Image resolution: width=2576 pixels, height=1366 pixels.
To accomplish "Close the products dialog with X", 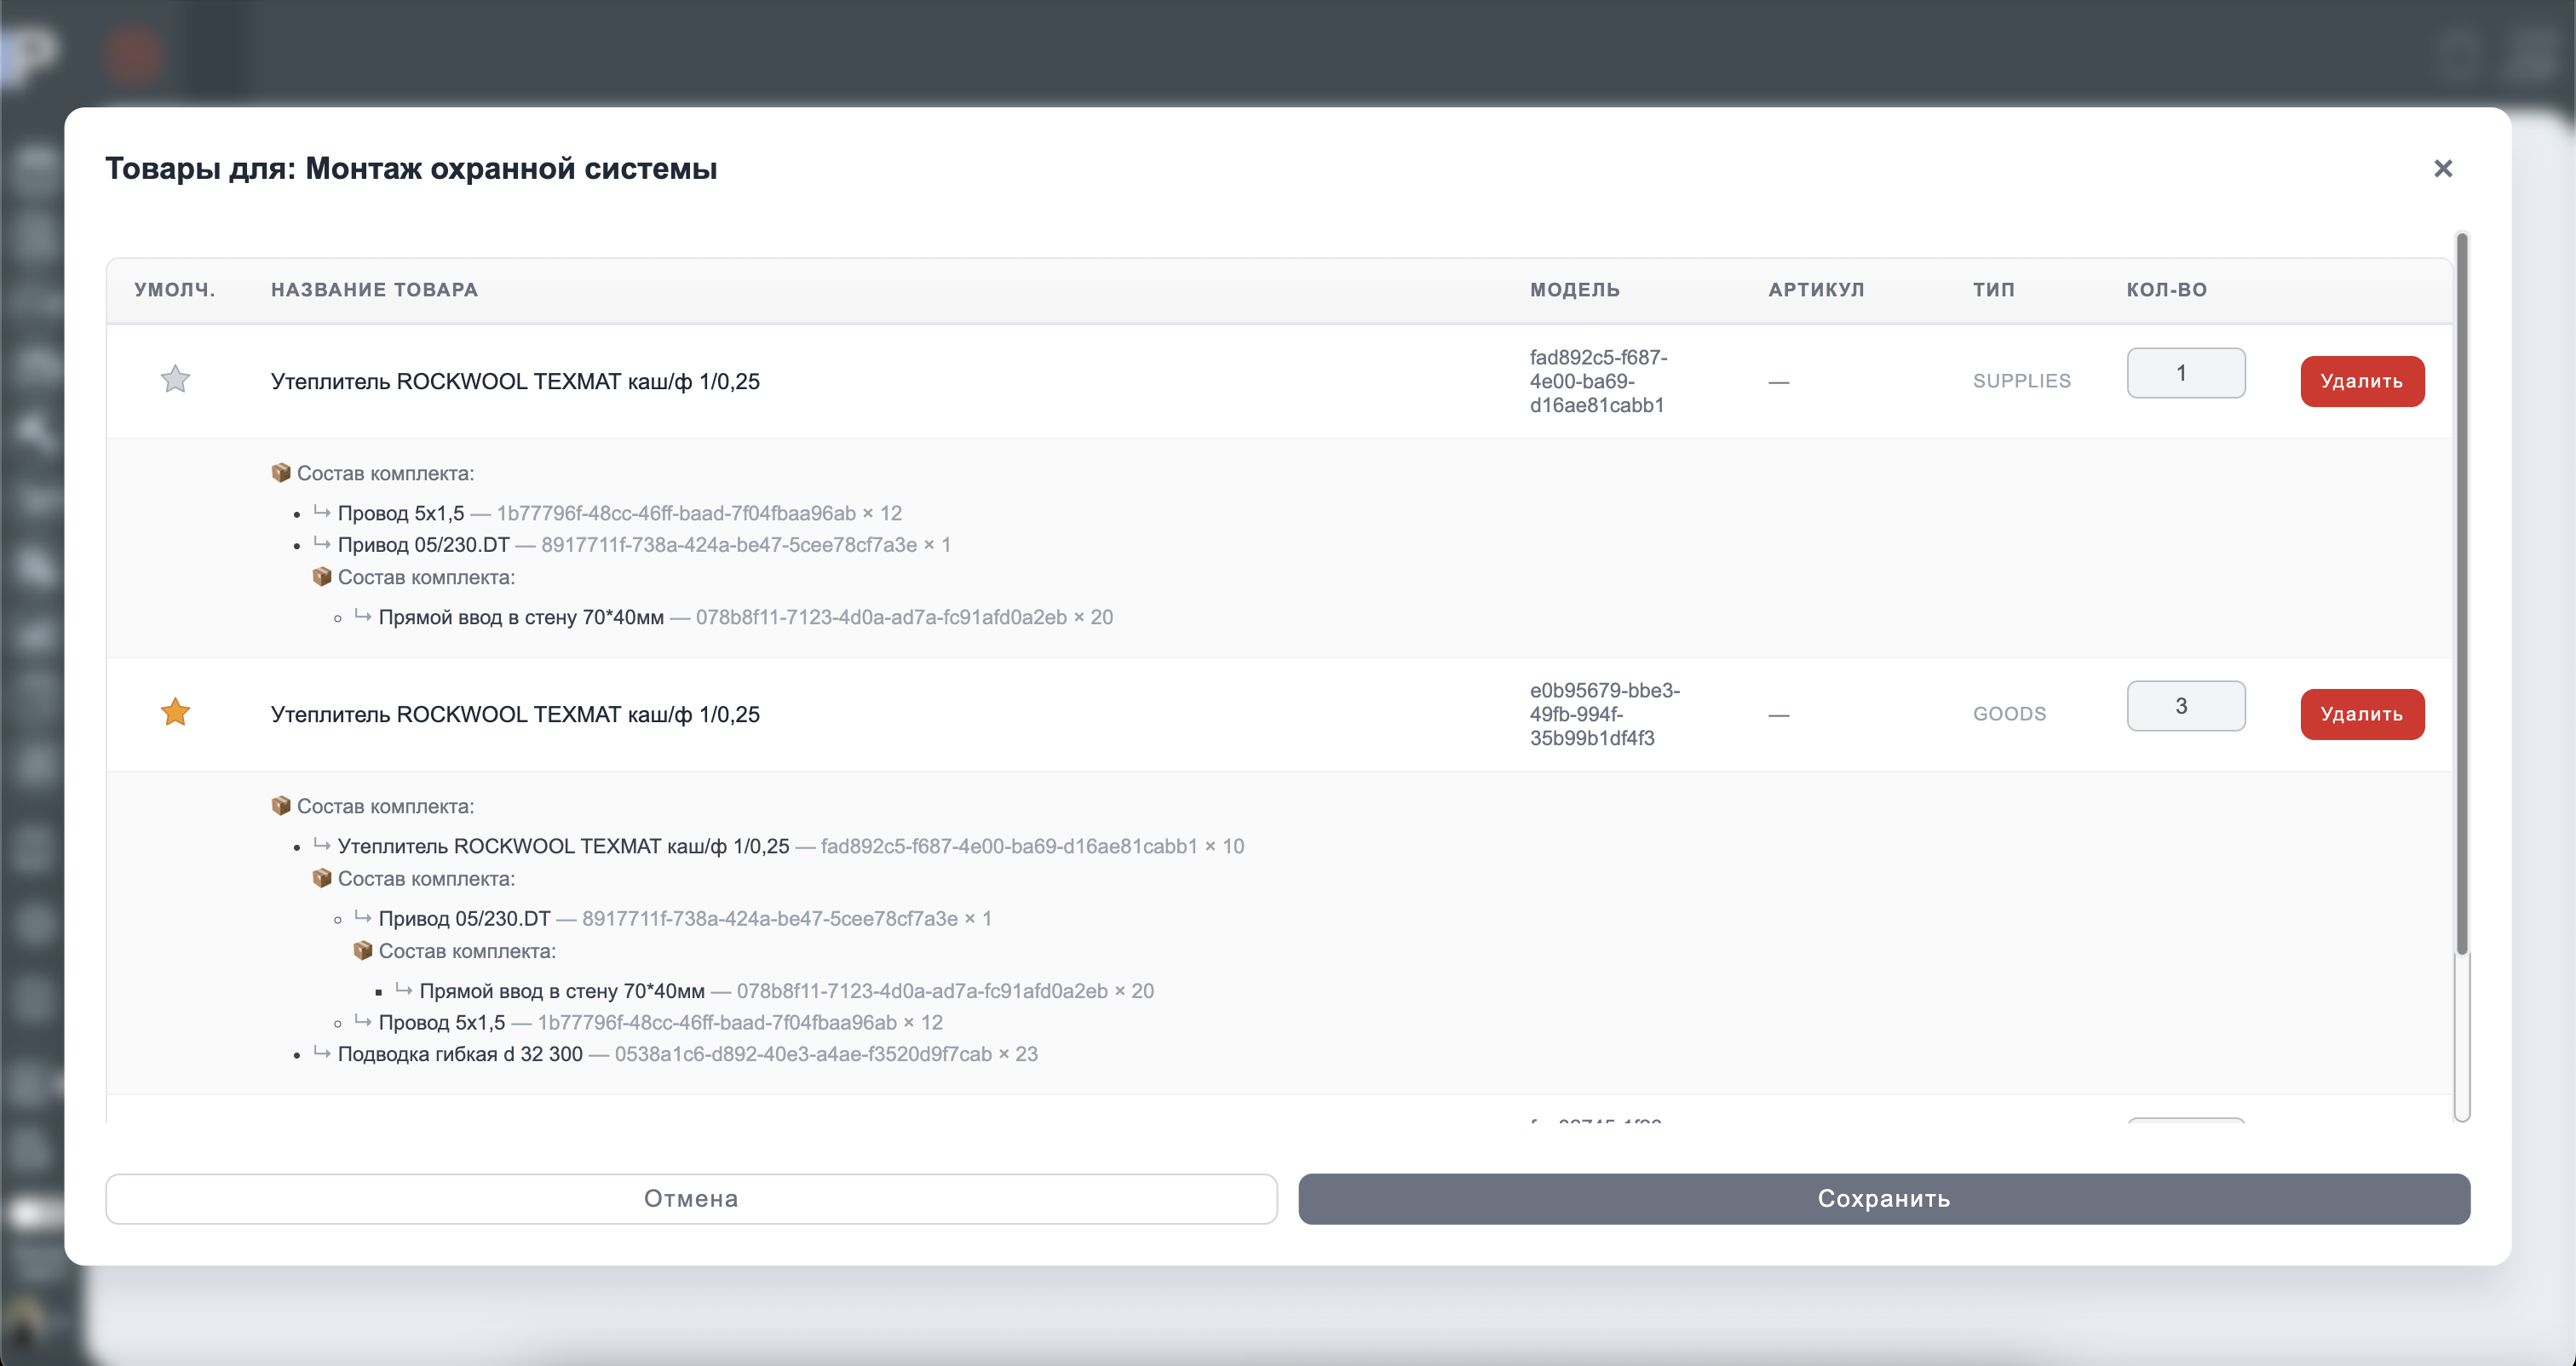I will pyautogui.click(x=2442, y=169).
